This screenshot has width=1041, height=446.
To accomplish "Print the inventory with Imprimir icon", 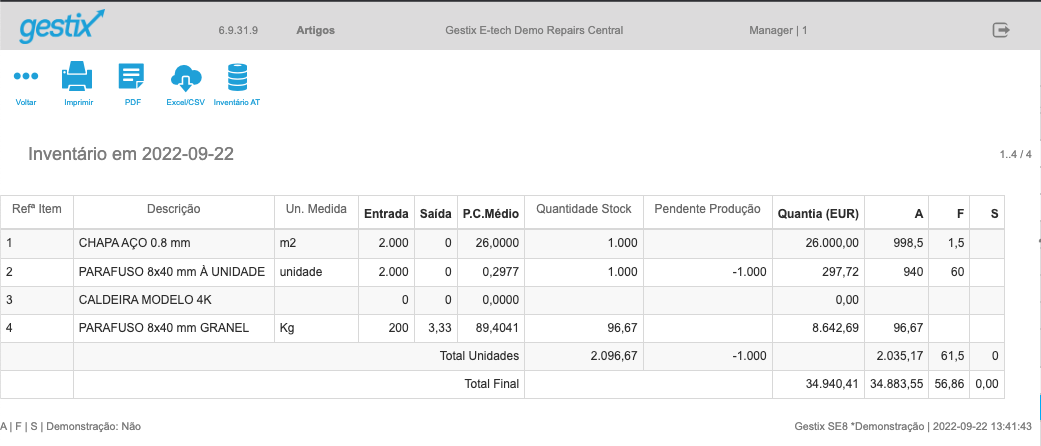I will pyautogui.click(x=78, y=76).
